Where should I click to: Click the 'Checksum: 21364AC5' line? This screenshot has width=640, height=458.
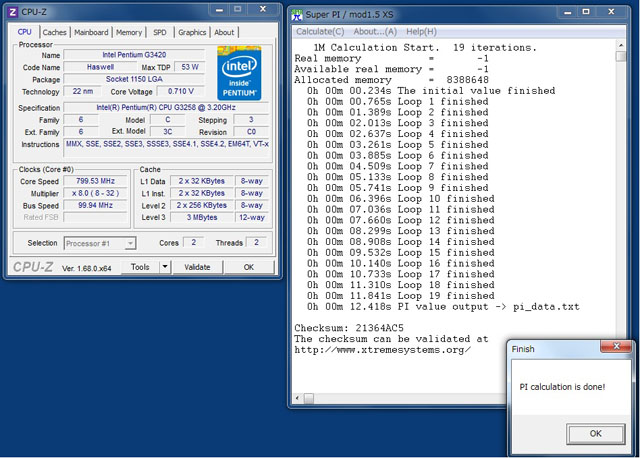(349, 328)
